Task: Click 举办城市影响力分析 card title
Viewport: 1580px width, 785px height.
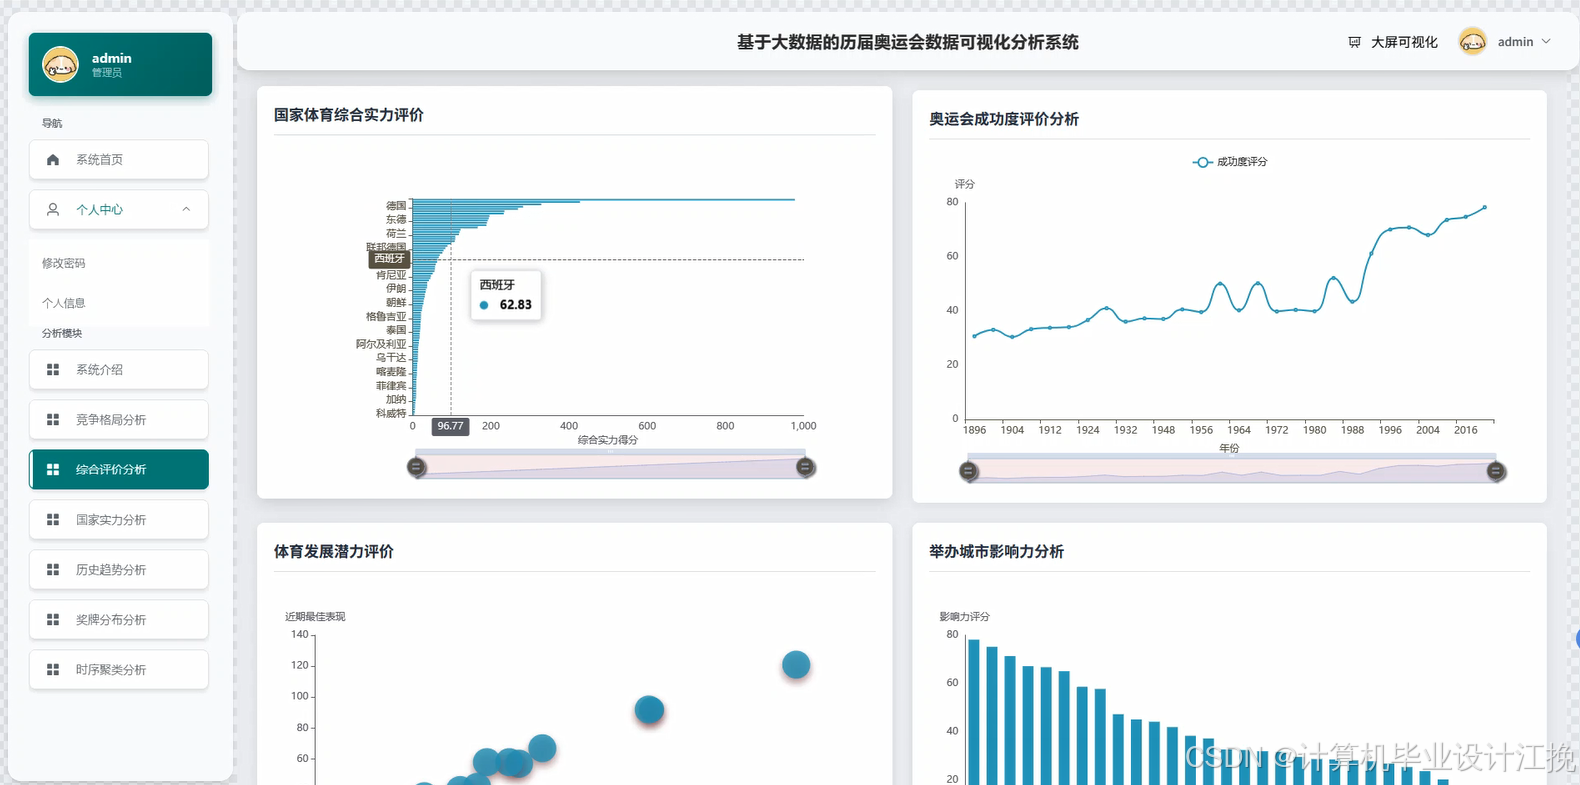Action: tap(996, 552)
